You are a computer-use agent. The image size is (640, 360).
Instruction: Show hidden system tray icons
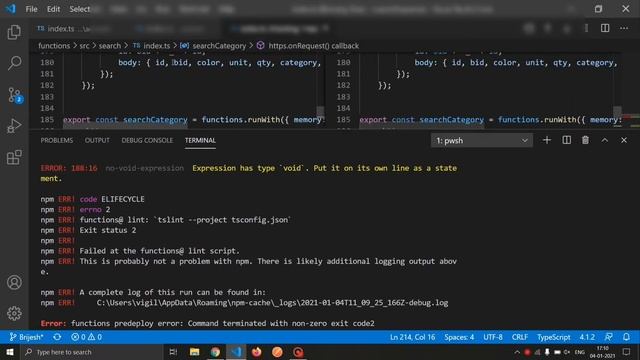point(517,352)
